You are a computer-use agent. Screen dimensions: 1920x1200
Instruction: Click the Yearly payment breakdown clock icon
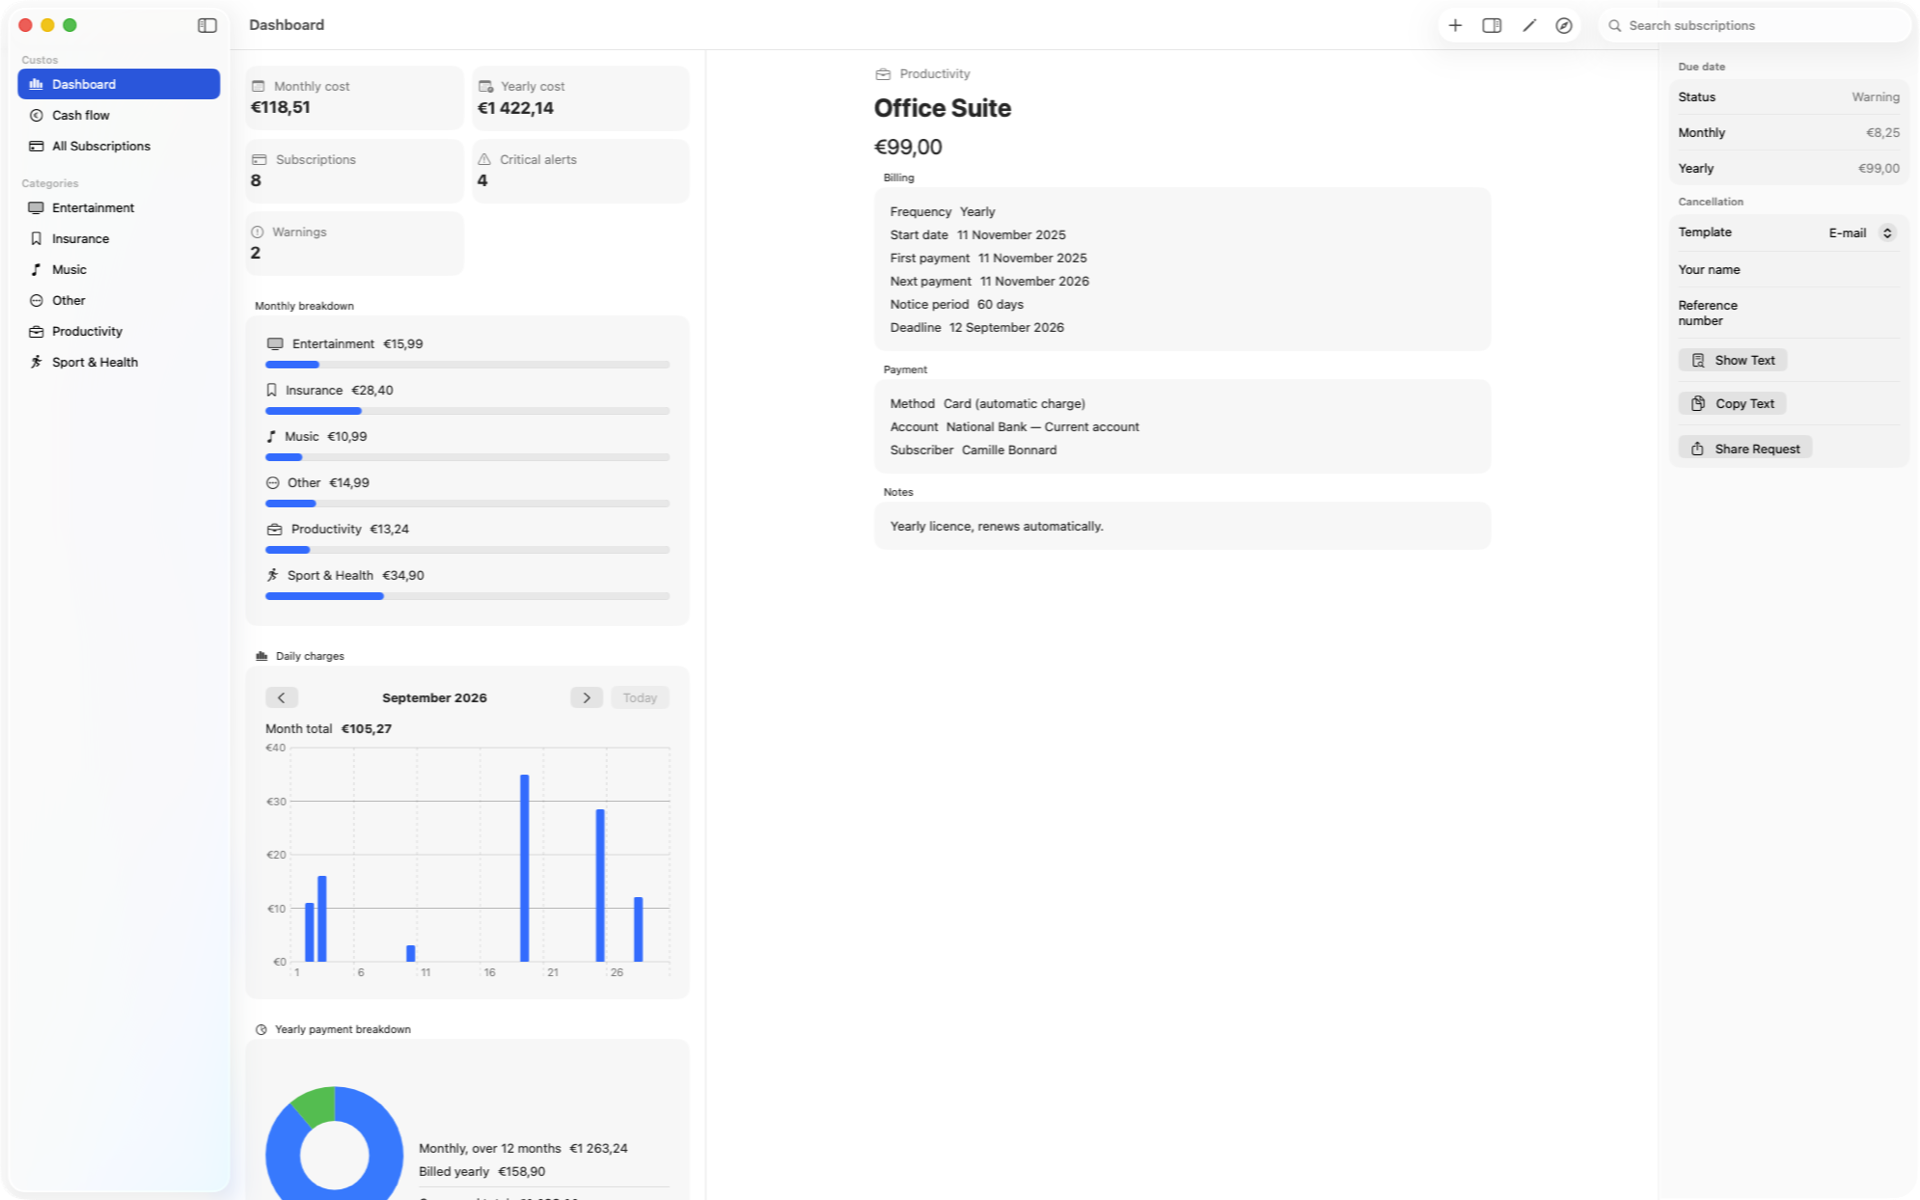point(261,1029)
